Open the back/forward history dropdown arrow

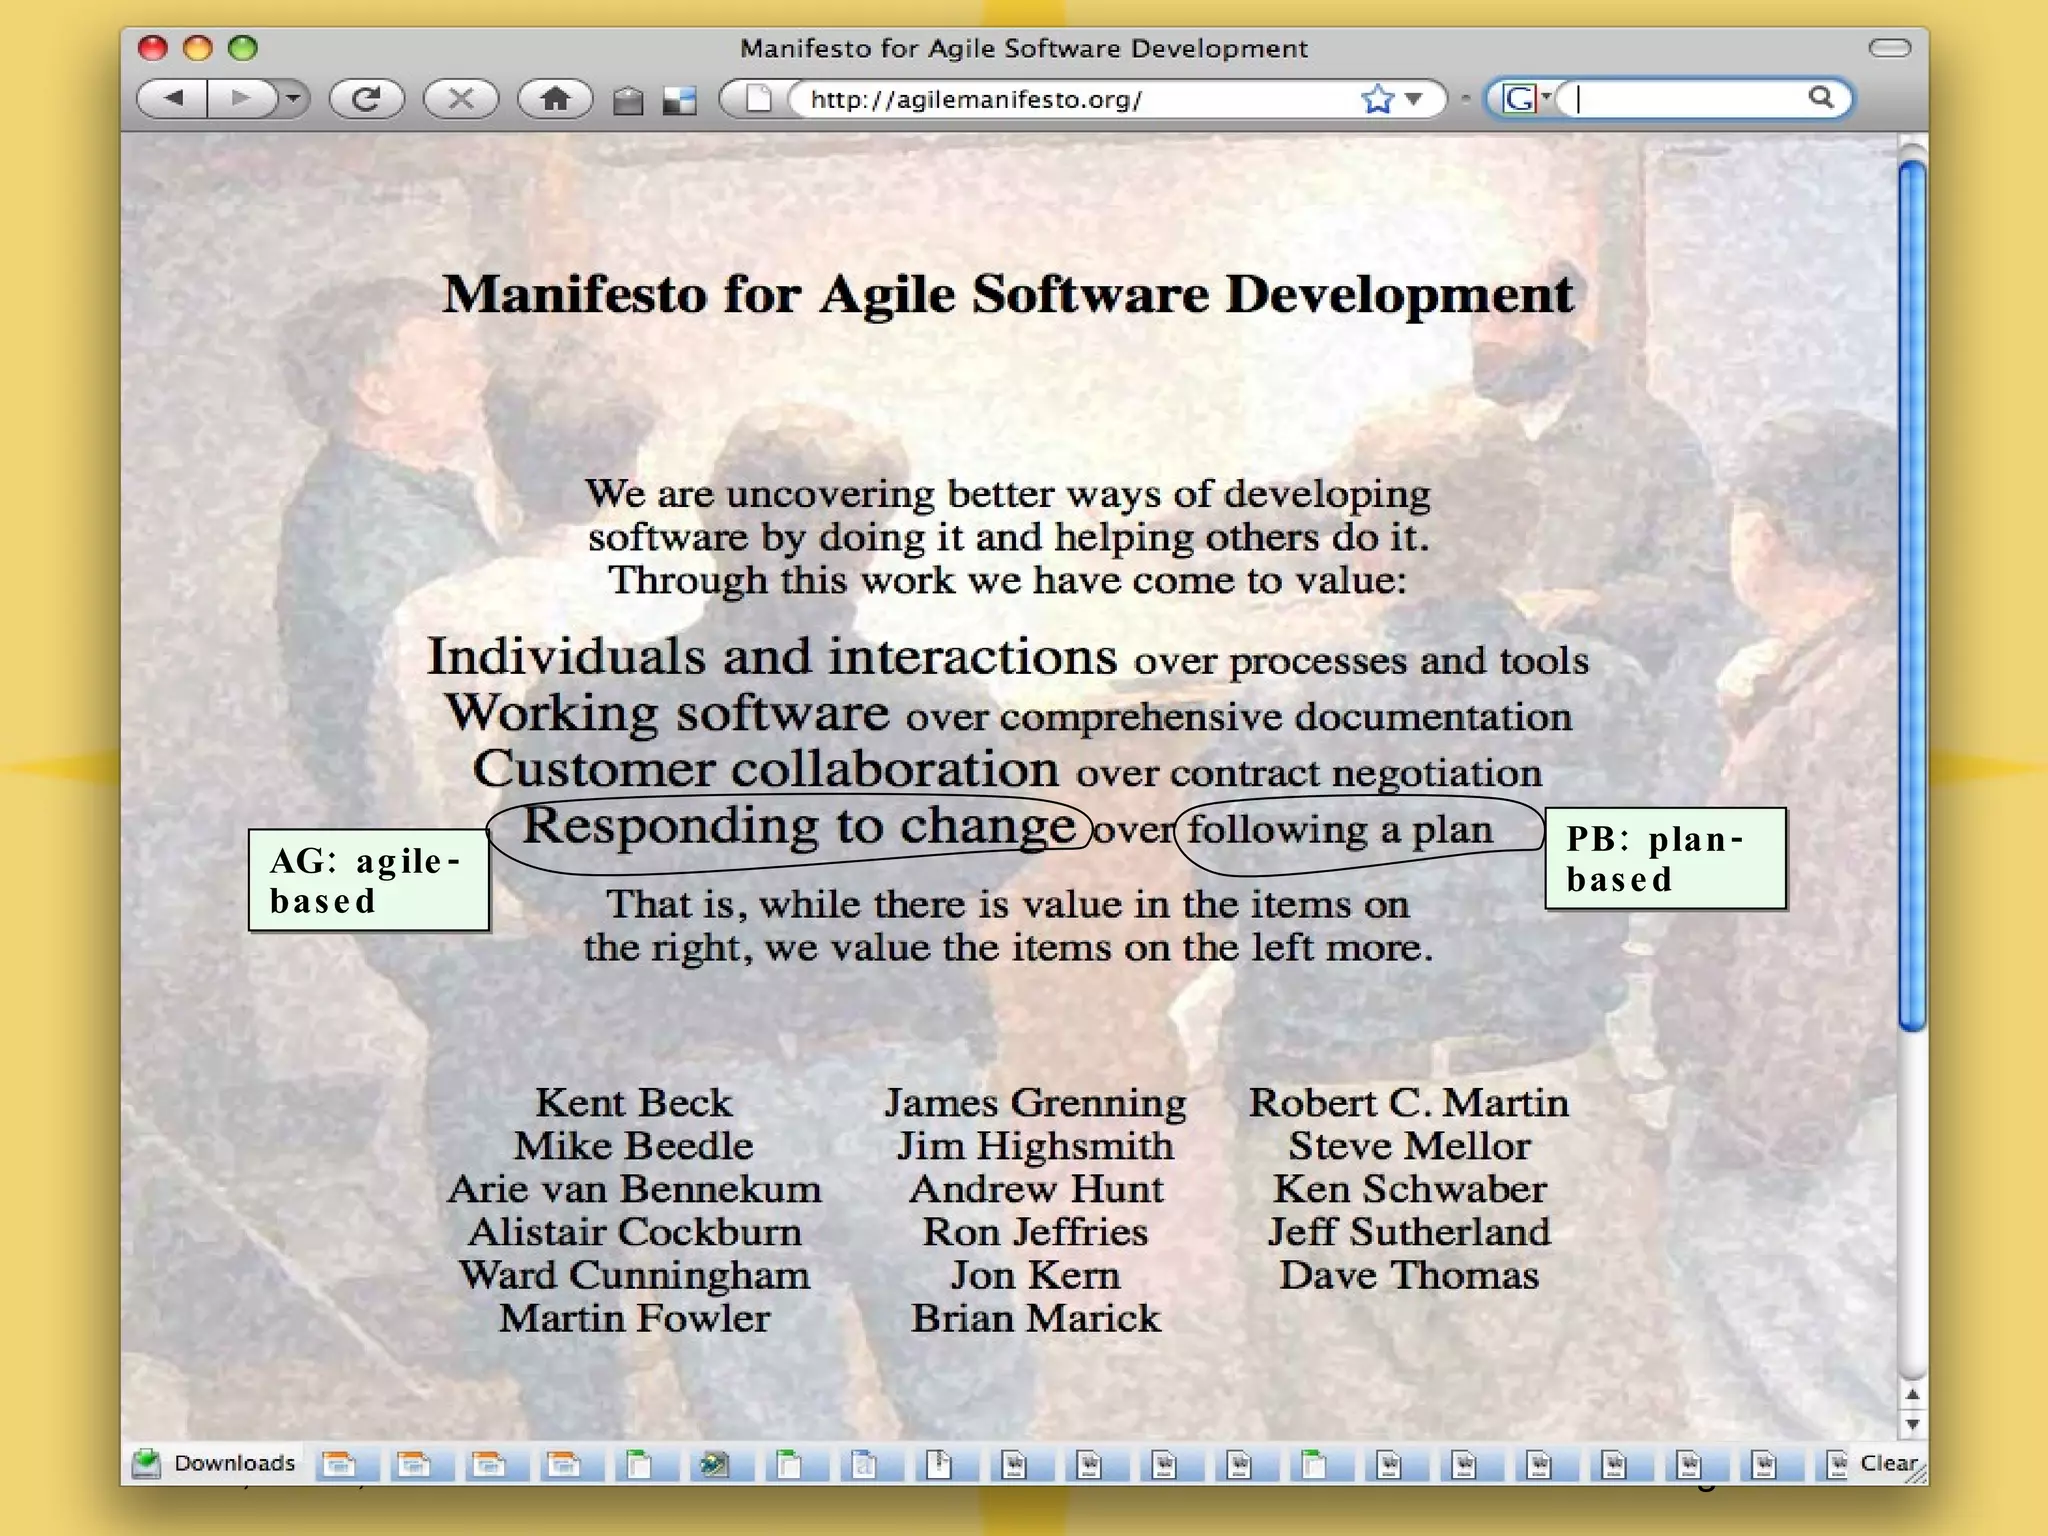pyautogui.click(x=293, y=98)
